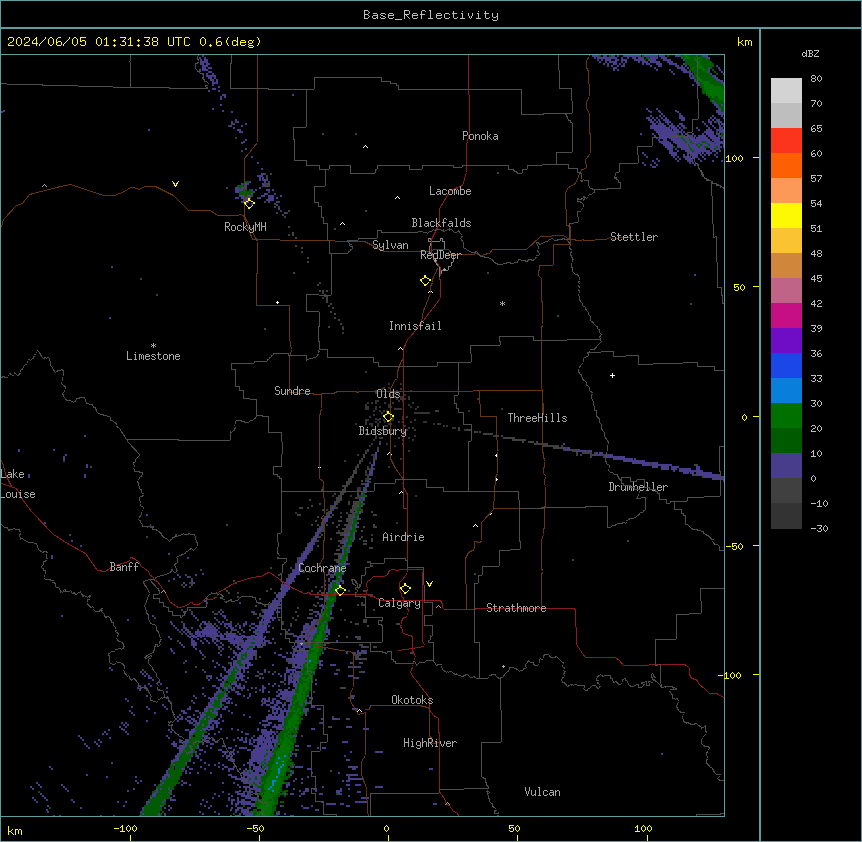Screen dimensions: 862x842
Task: Click the RedDeer city label
Action: (440, 255)
